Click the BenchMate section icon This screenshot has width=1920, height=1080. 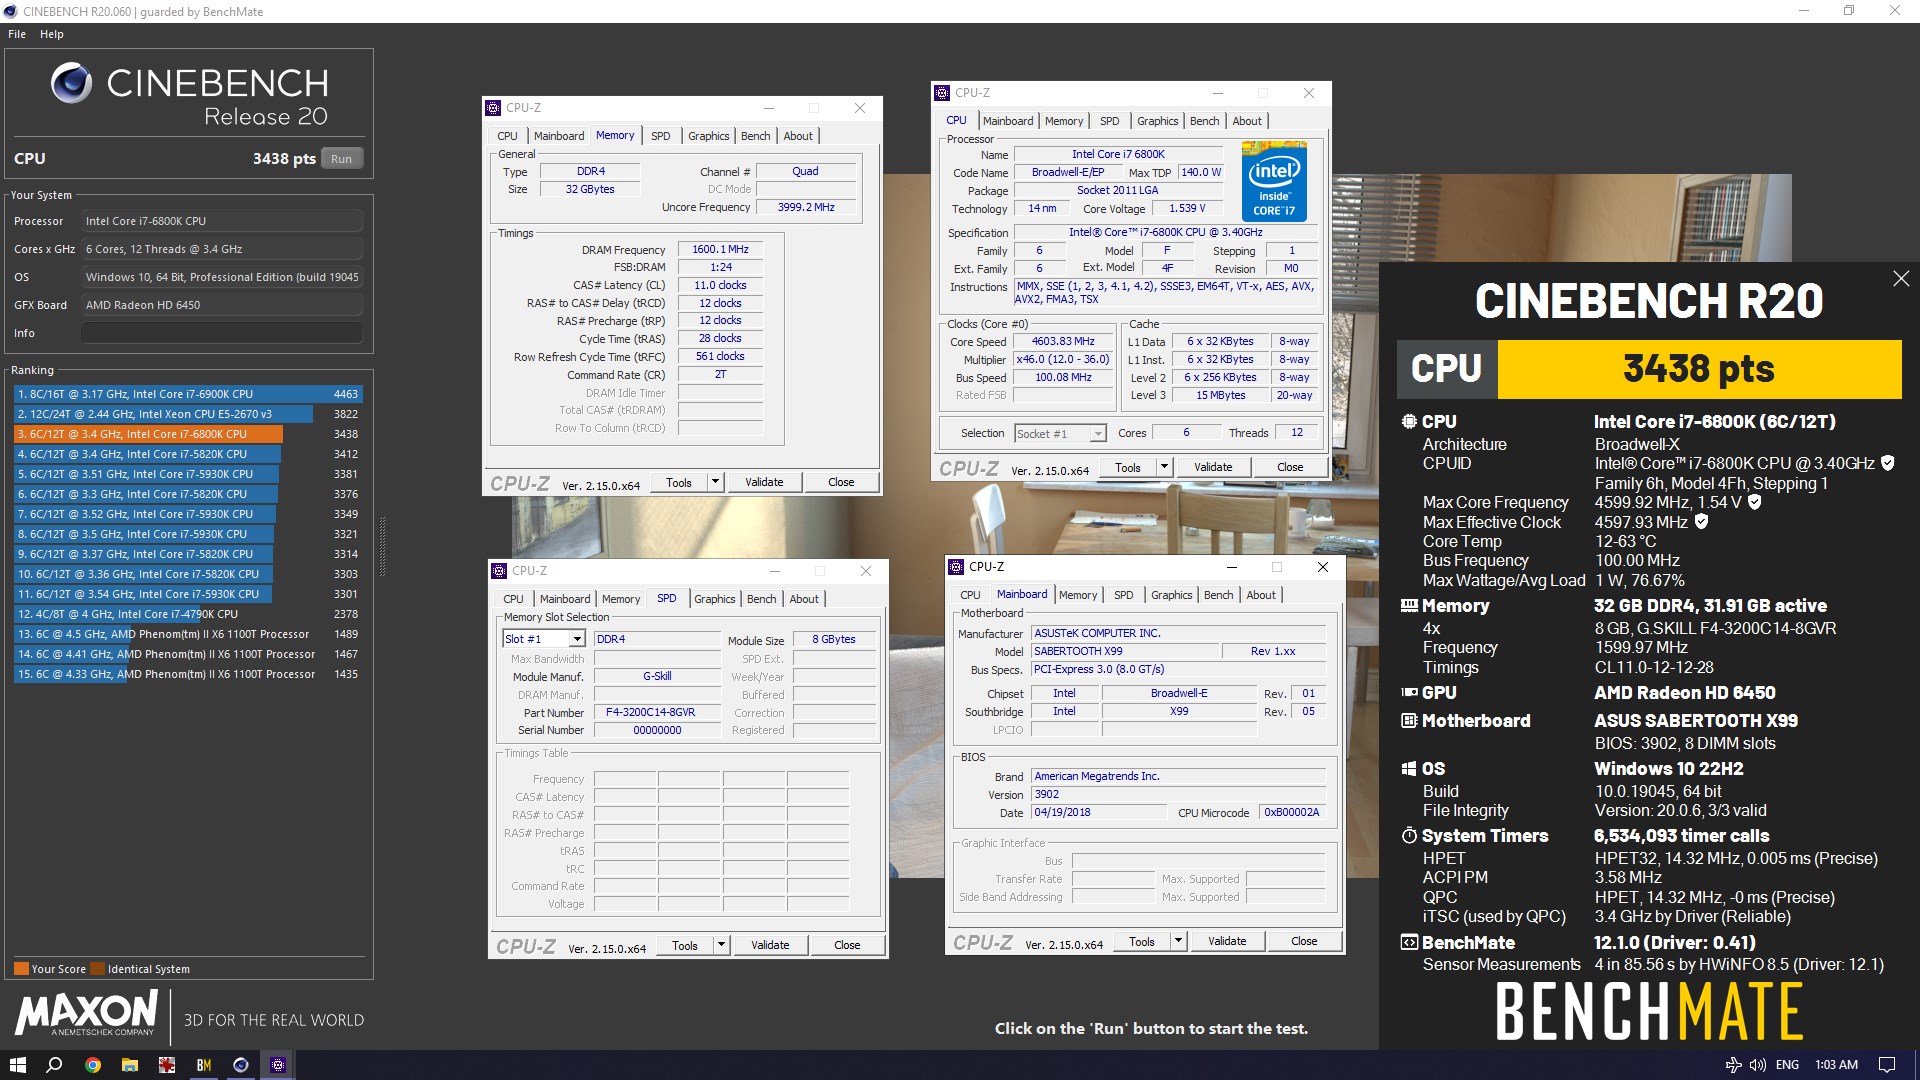[x=1409, y=942]
